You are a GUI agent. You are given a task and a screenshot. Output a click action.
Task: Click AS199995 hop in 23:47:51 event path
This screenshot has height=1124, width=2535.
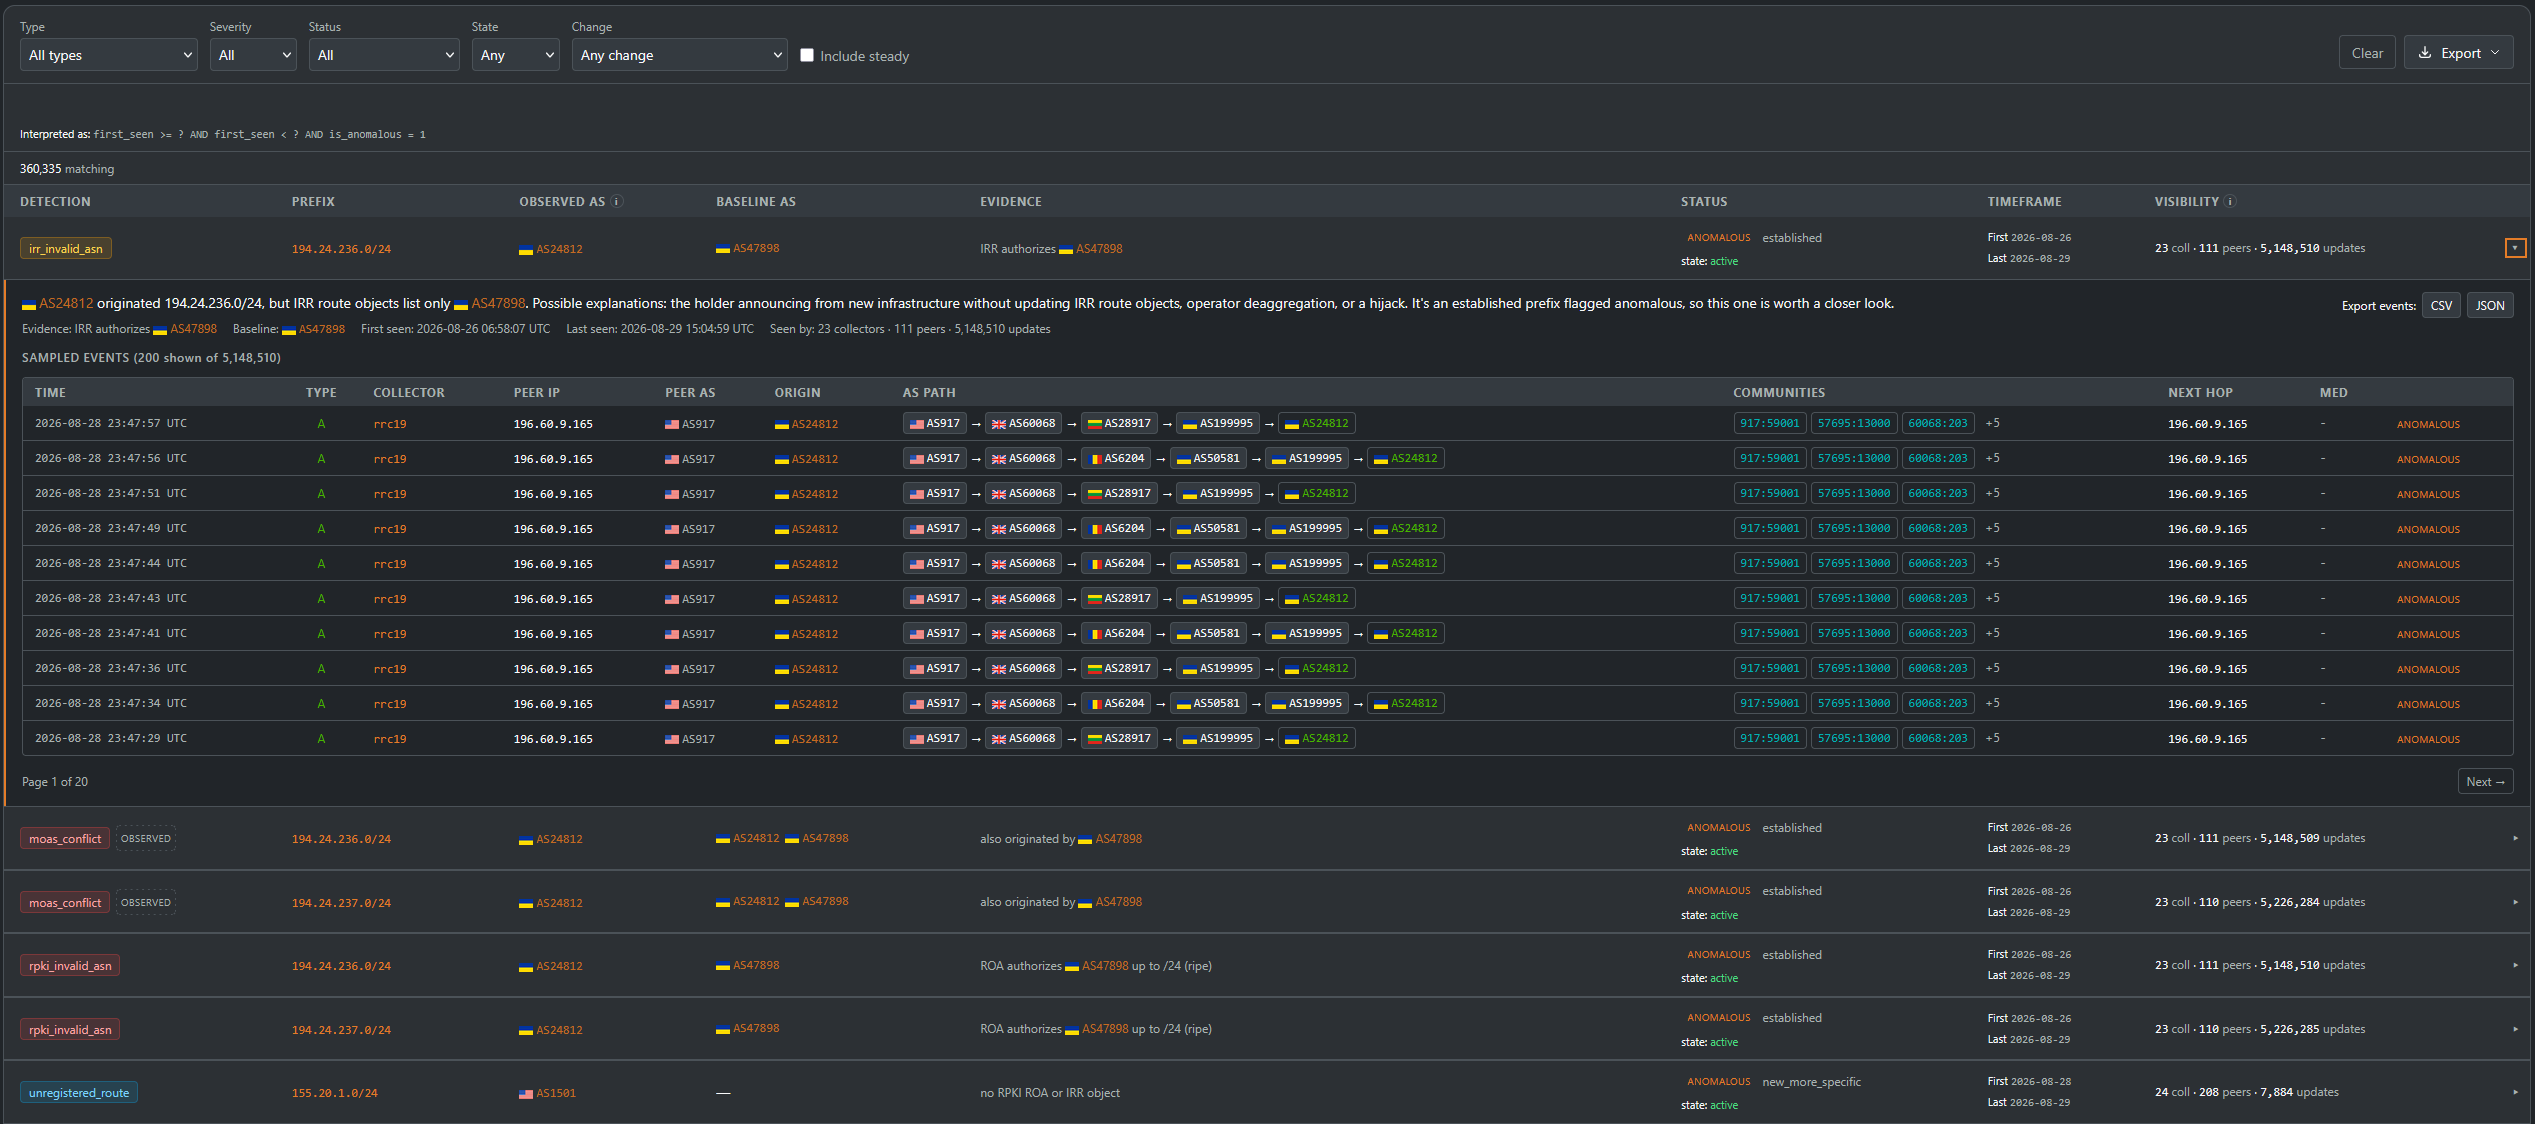click(1218, 493)
